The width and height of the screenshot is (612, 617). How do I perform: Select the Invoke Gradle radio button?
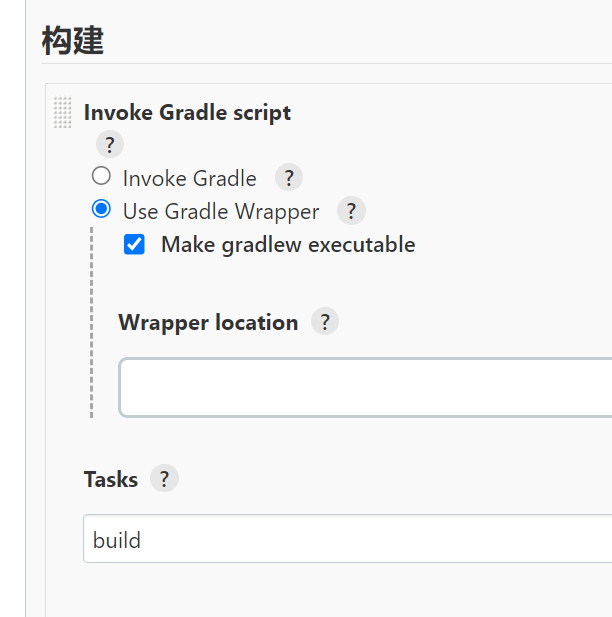(x=101, y=177)
